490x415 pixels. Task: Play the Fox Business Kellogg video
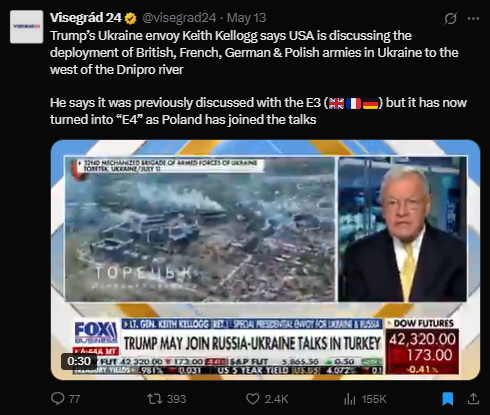(265, 260)
